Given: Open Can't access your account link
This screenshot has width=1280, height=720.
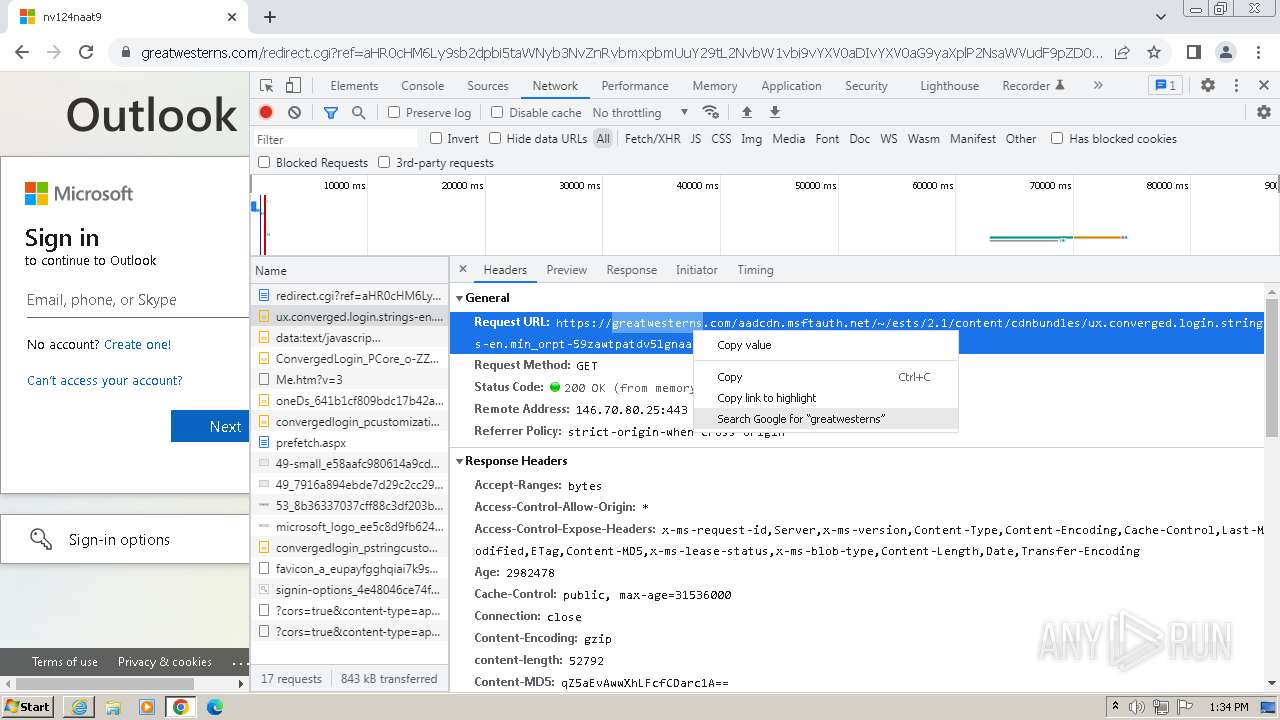Looking at the screenshot, I should pyautogui.click(x=105, y=380).
